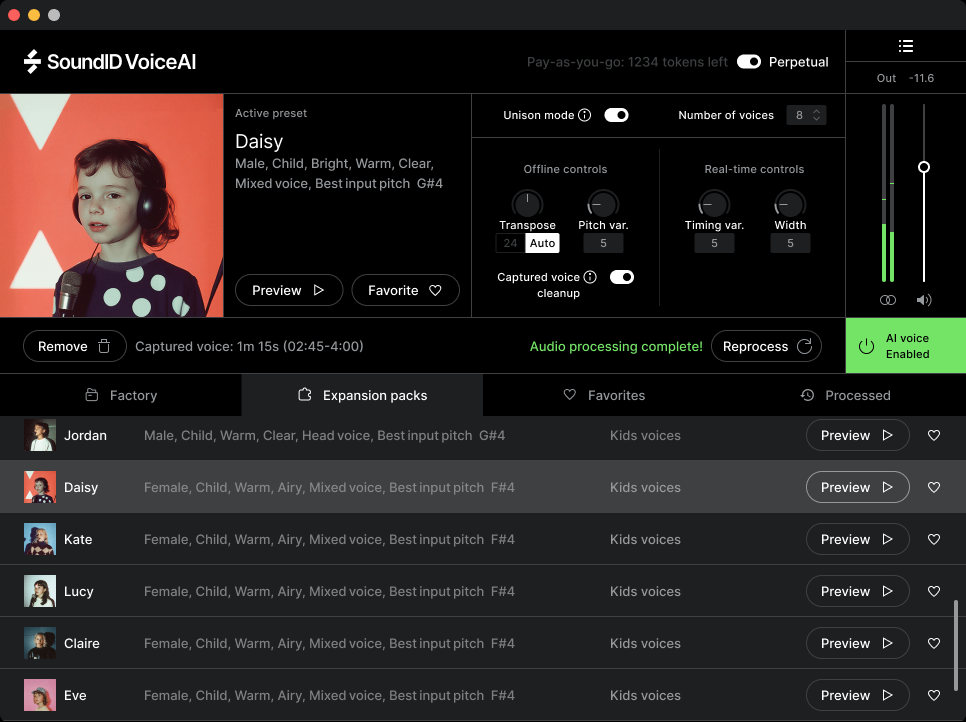This screenshot has width=966, height=722.
Task: Select Auto transpose option
Action: pyautogui.click(x=542, y=243)
